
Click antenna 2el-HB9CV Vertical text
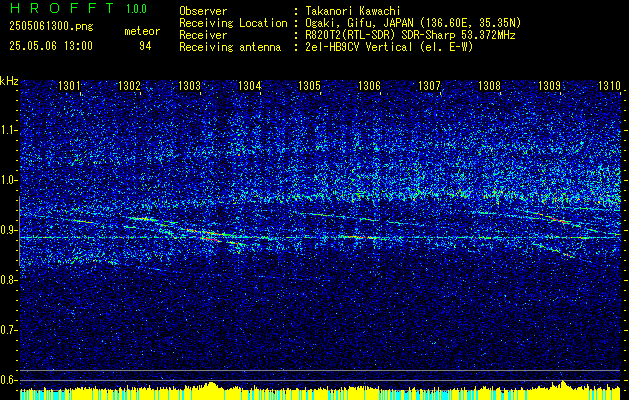pyautogui.click(x=390, y=47)
